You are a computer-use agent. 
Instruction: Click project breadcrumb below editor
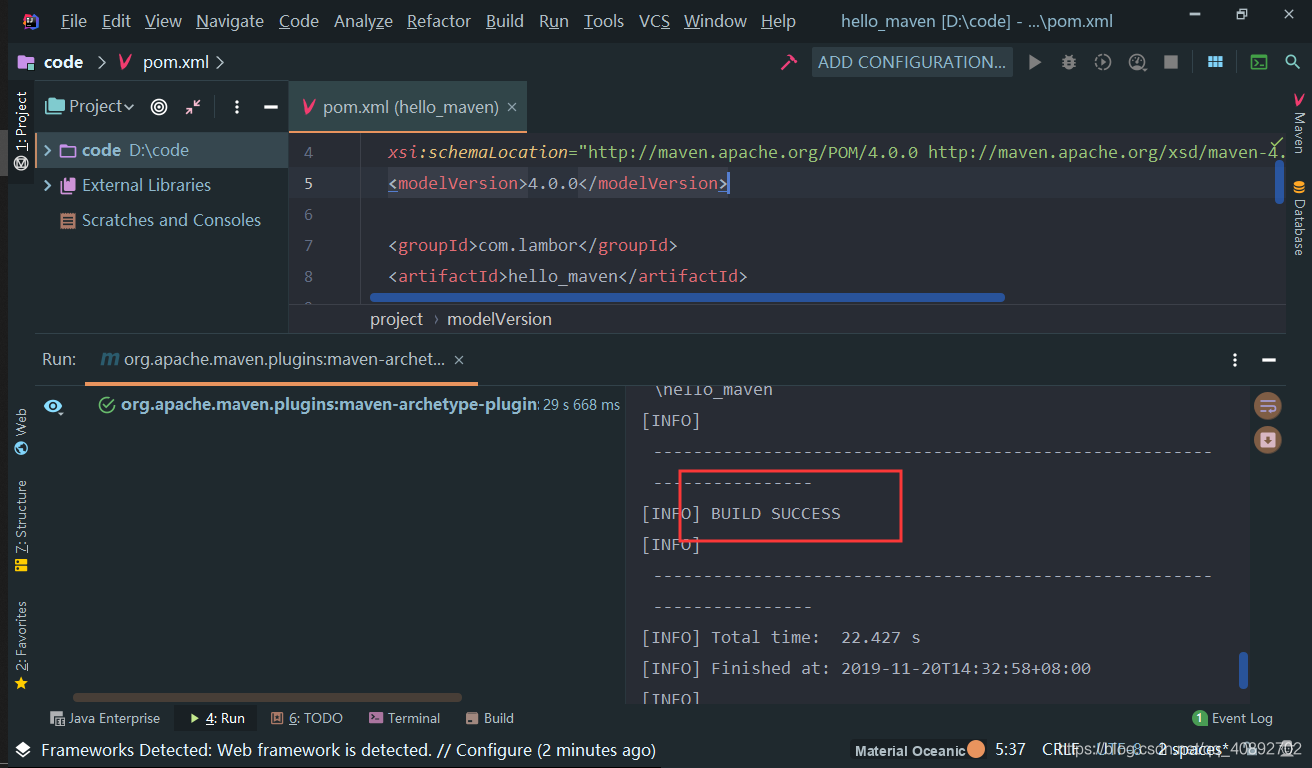click(x=397, y=319)
